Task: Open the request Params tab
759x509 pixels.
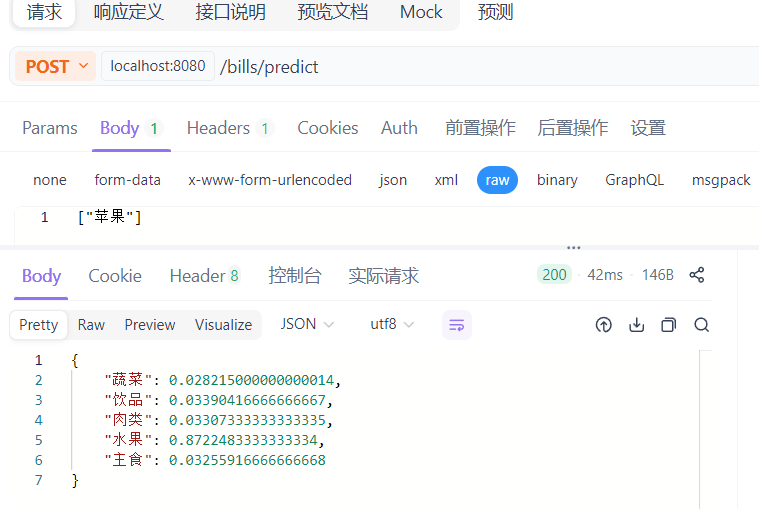Action: click(x=50, y=128)
